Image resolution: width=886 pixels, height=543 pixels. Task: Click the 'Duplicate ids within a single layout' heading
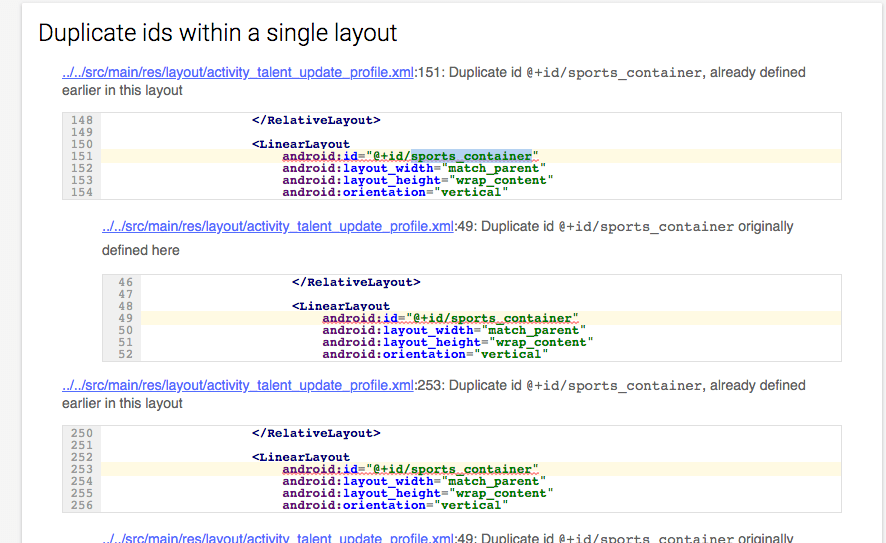point(218,33)
